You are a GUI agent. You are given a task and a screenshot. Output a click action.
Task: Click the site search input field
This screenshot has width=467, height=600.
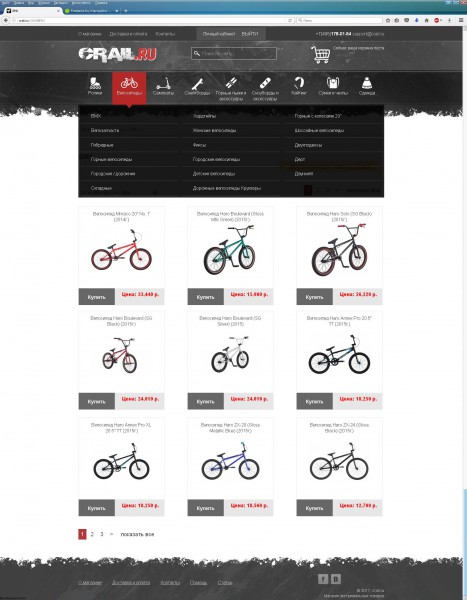point(234,54)
